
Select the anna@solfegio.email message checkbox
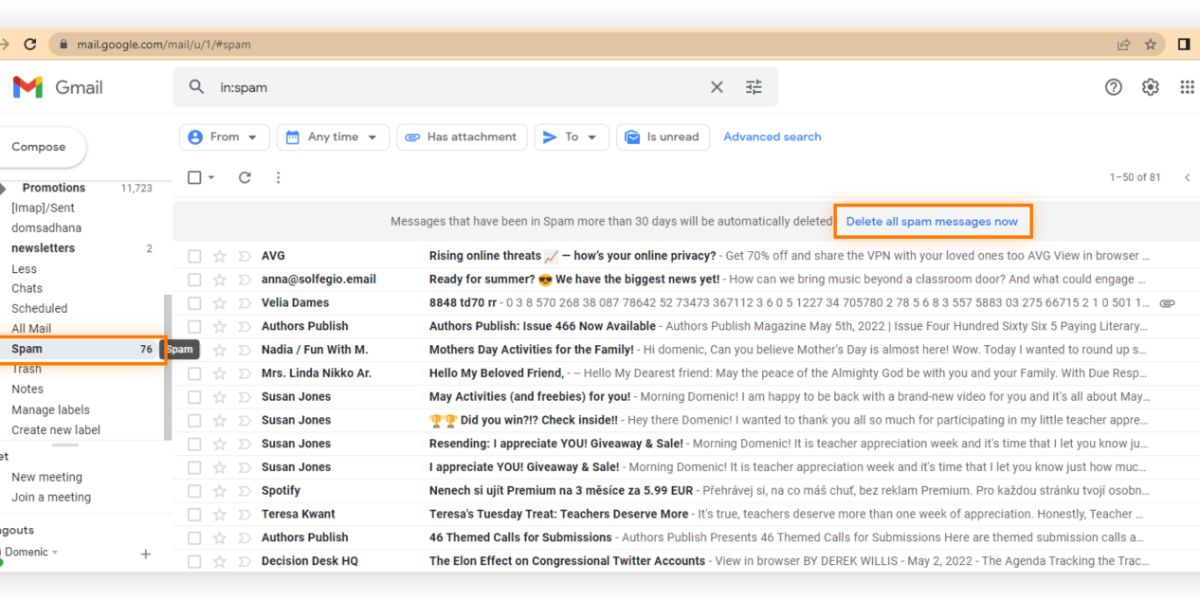(195, 280)
